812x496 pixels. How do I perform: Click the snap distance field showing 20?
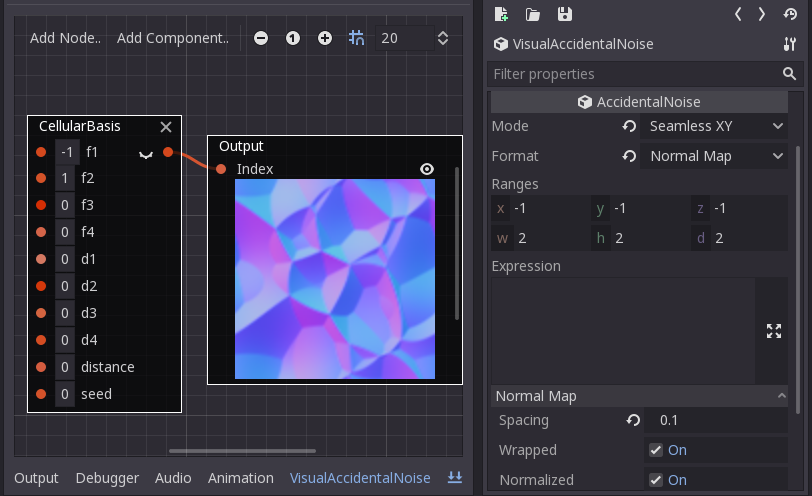point(404,38)
